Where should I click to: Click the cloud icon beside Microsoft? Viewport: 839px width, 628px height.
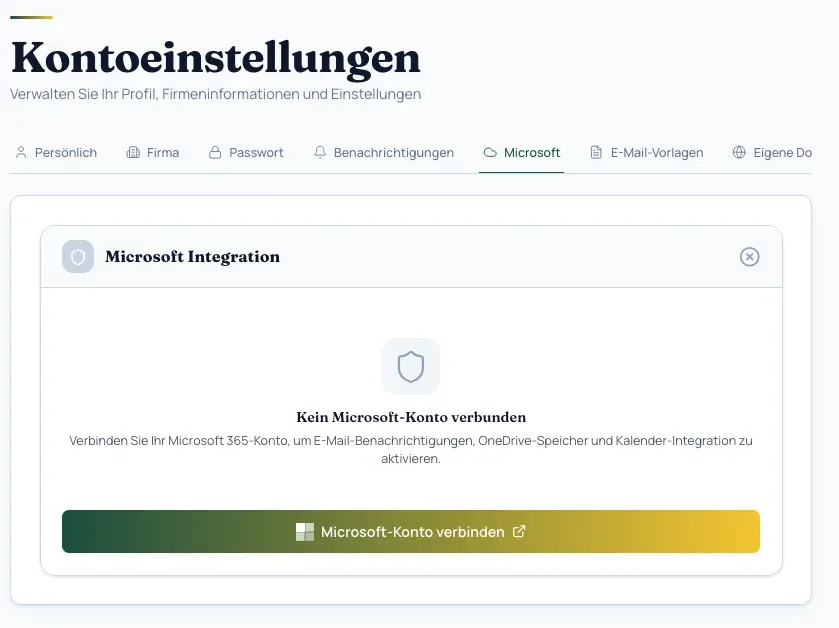coord(490,152)
